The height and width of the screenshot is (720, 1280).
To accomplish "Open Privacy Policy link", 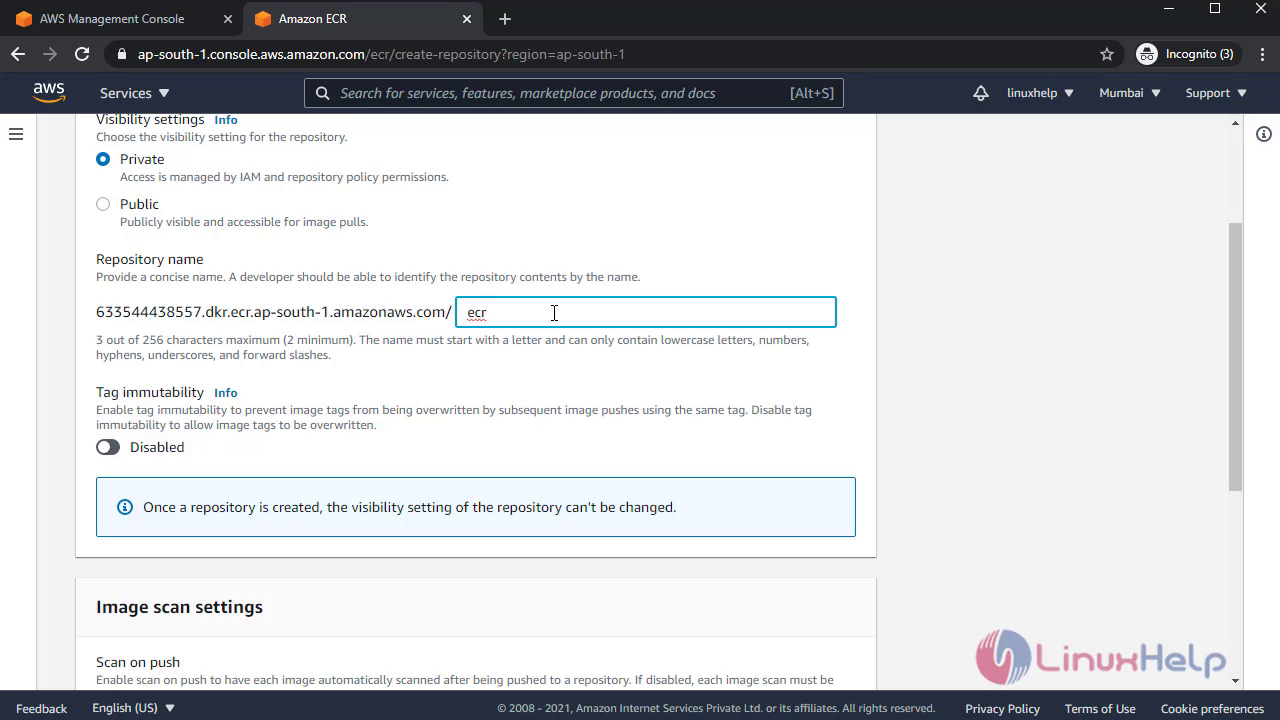I will click(x=1002, y=708).
